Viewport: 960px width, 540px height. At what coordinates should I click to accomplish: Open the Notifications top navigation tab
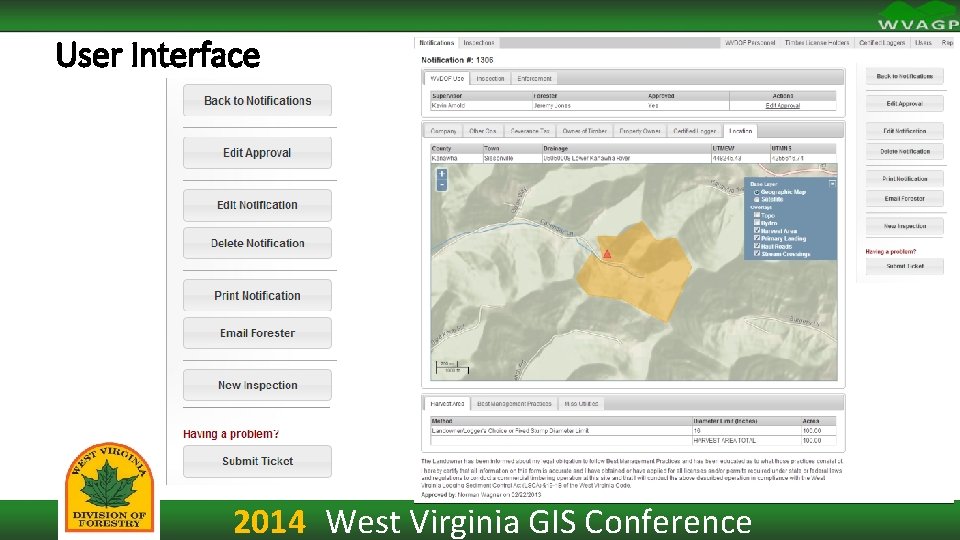[437, 43]
